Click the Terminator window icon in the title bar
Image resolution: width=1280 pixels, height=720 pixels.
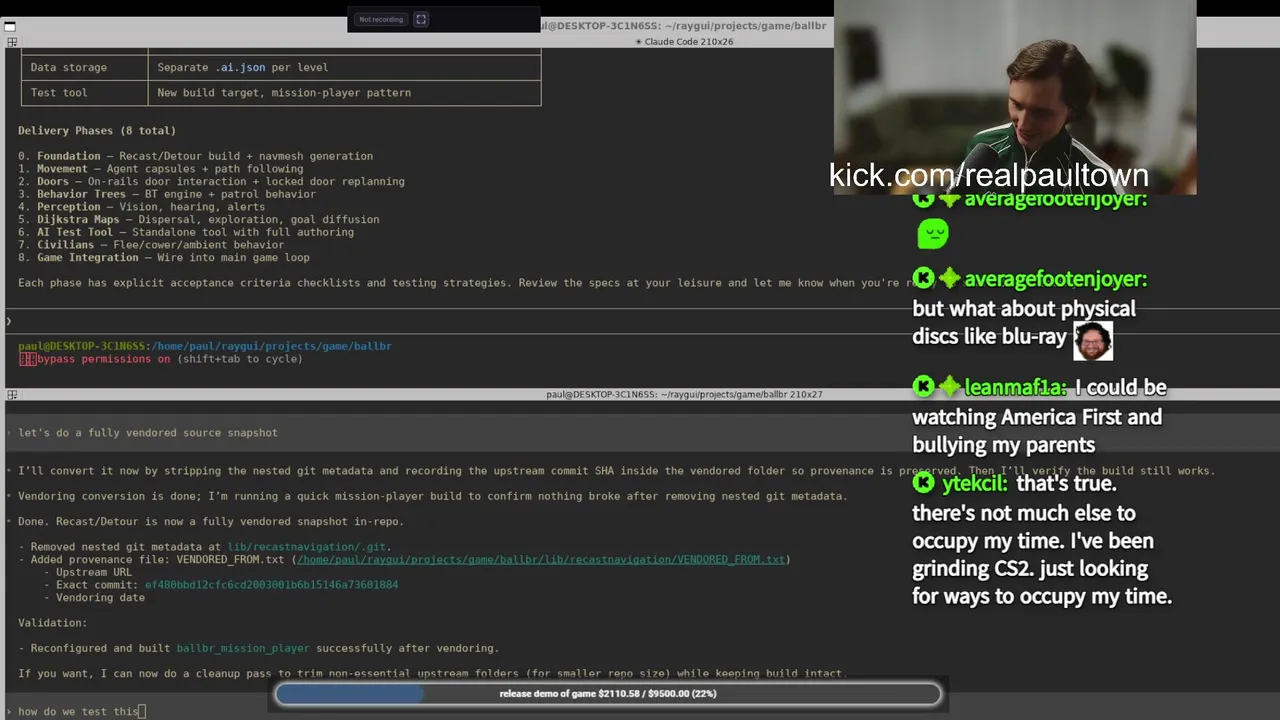9,26
